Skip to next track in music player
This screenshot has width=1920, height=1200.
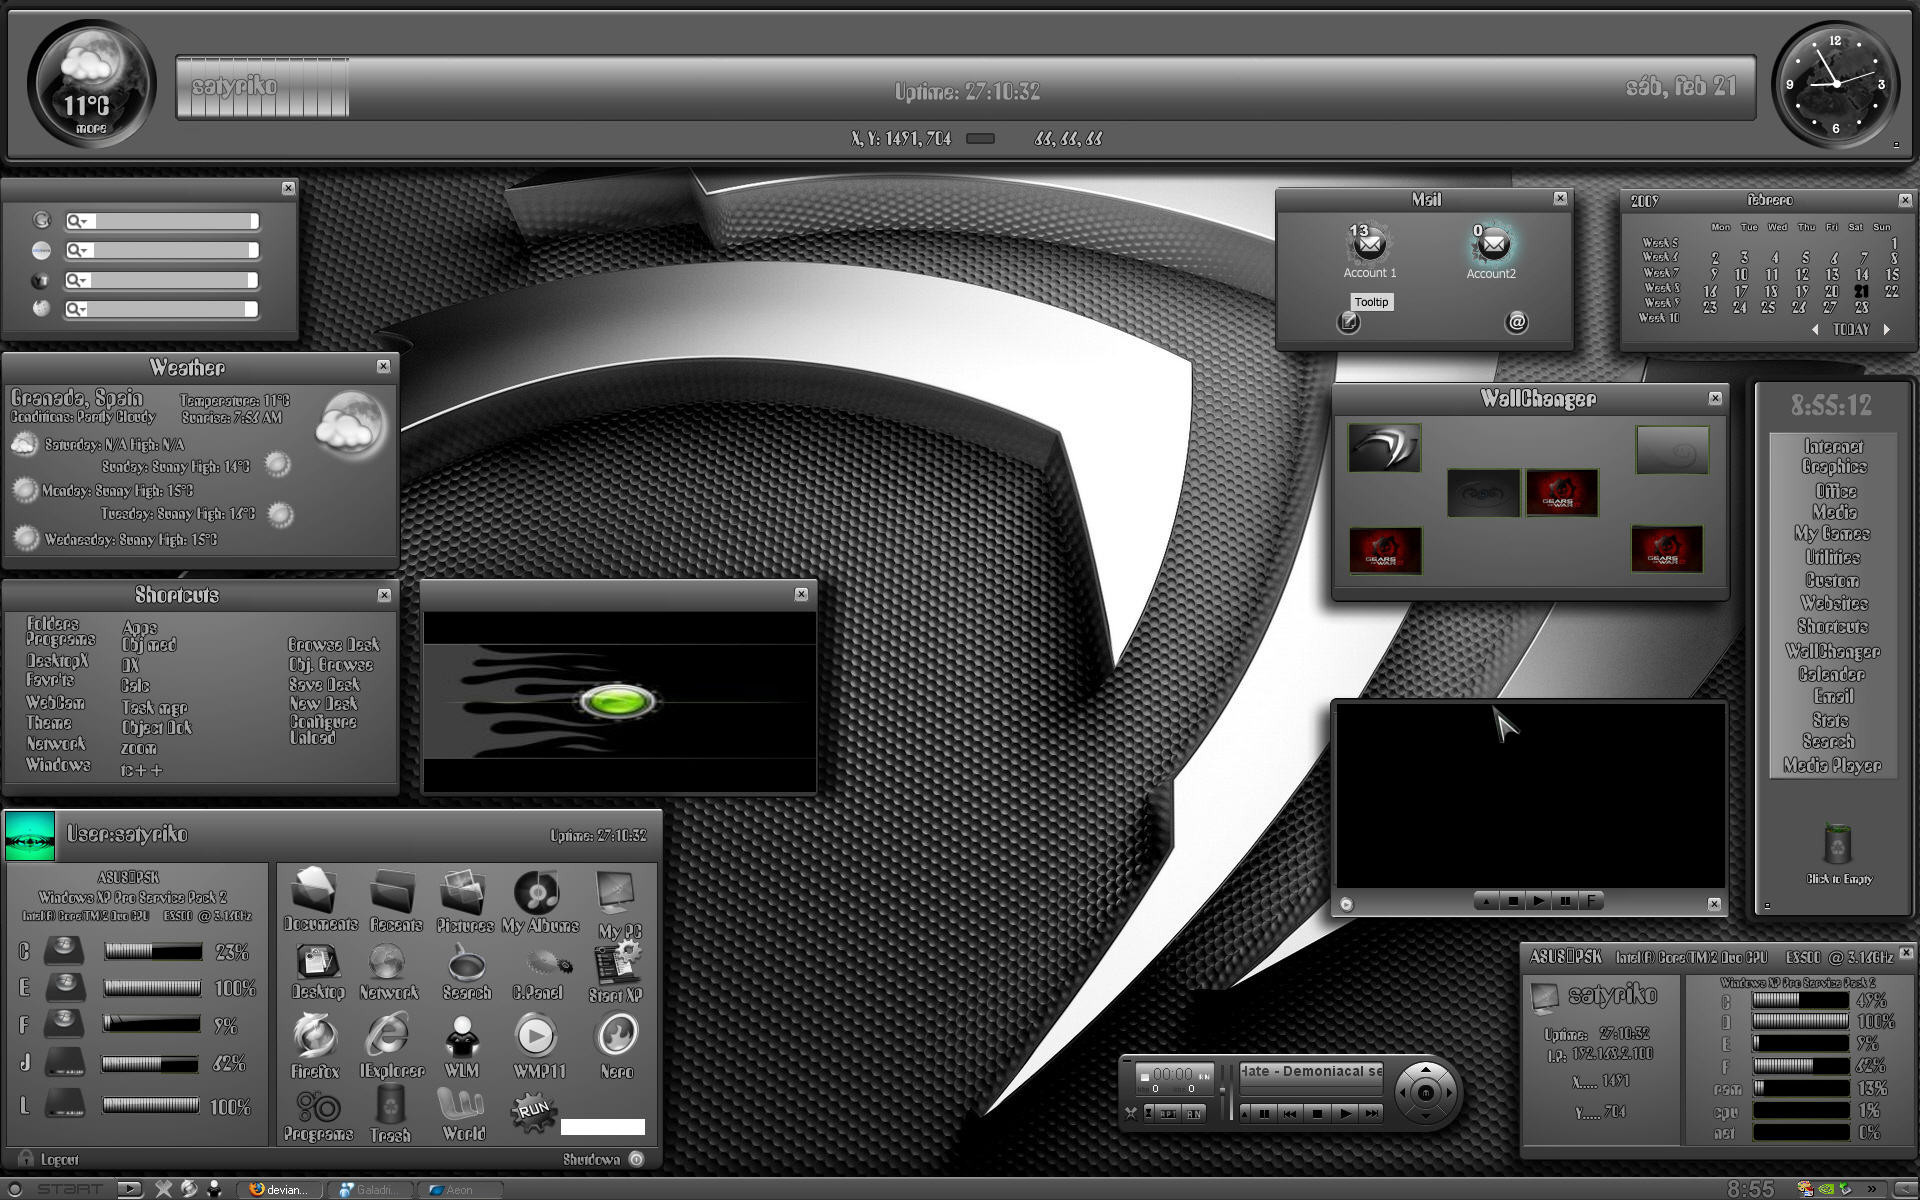[x=1372, y=1113]
